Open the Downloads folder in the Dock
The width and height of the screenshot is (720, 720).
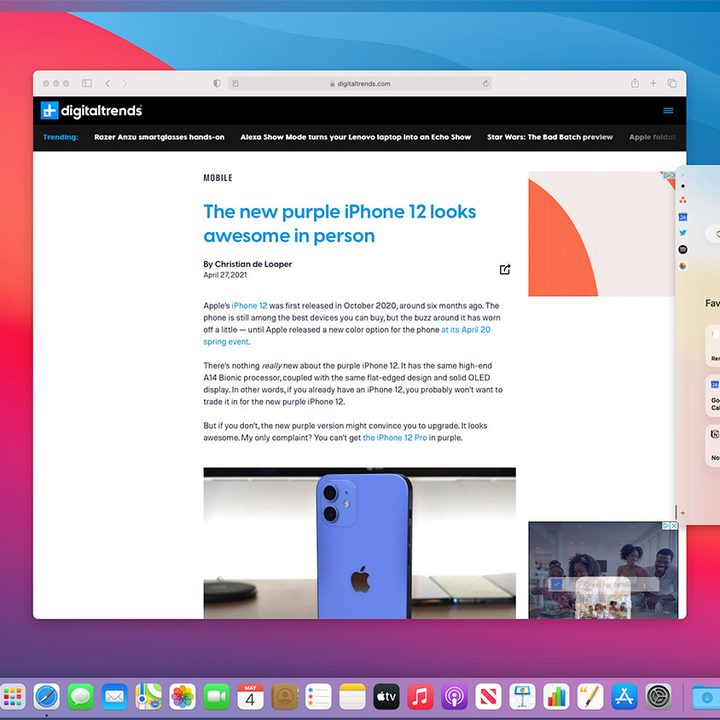pos(706,697)
